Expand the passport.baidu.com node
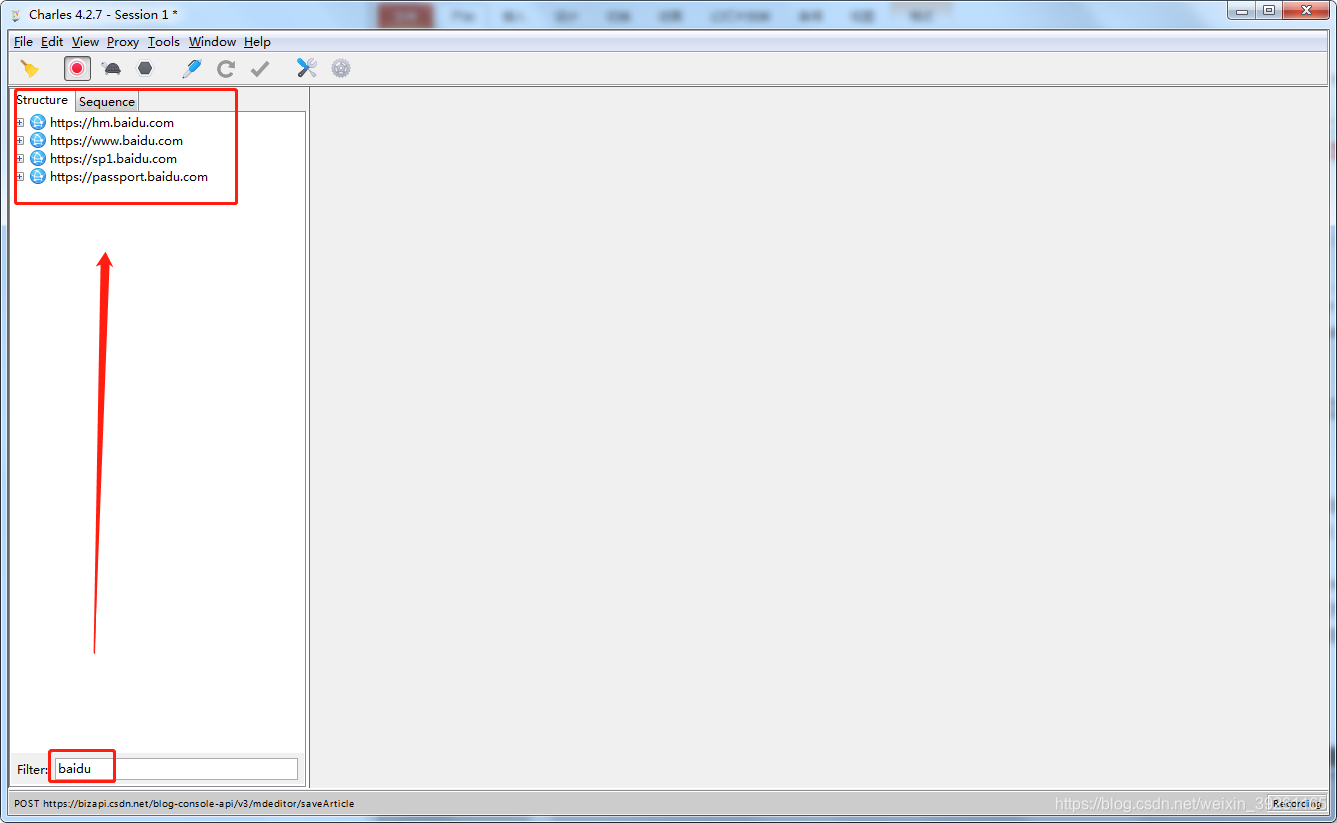This screenshot has height=823, width=1337. [x=20, y=177]
